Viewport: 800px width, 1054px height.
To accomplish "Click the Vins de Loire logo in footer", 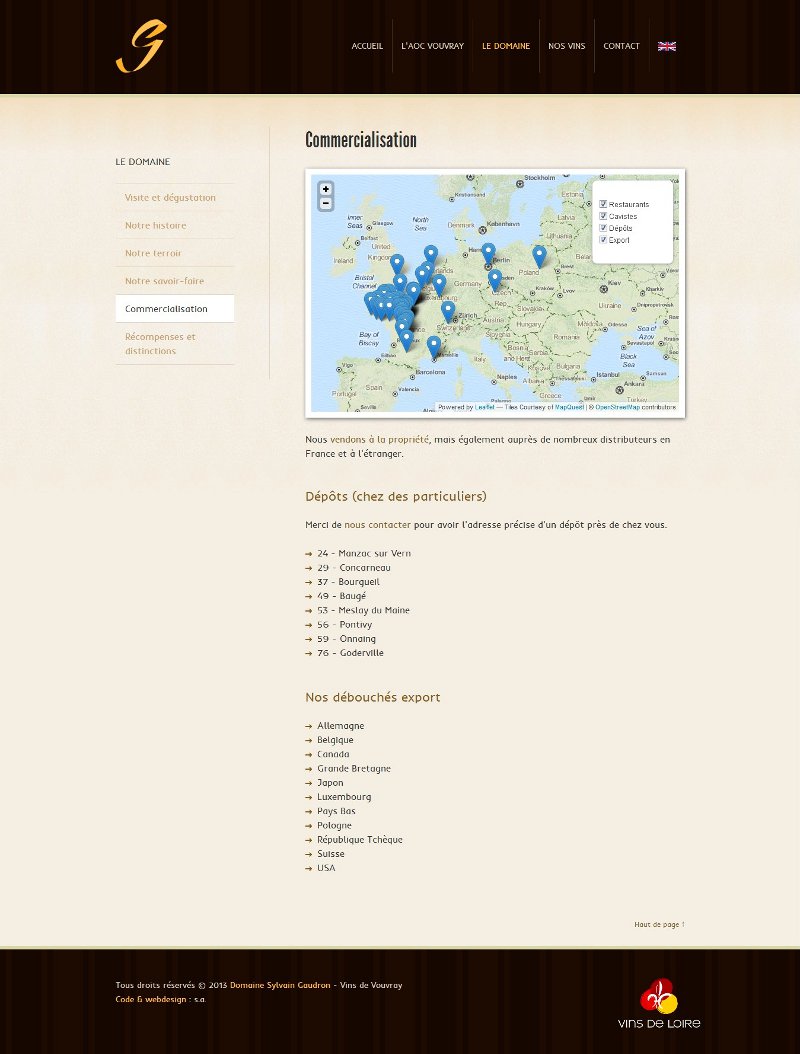I will point(659,1003).
